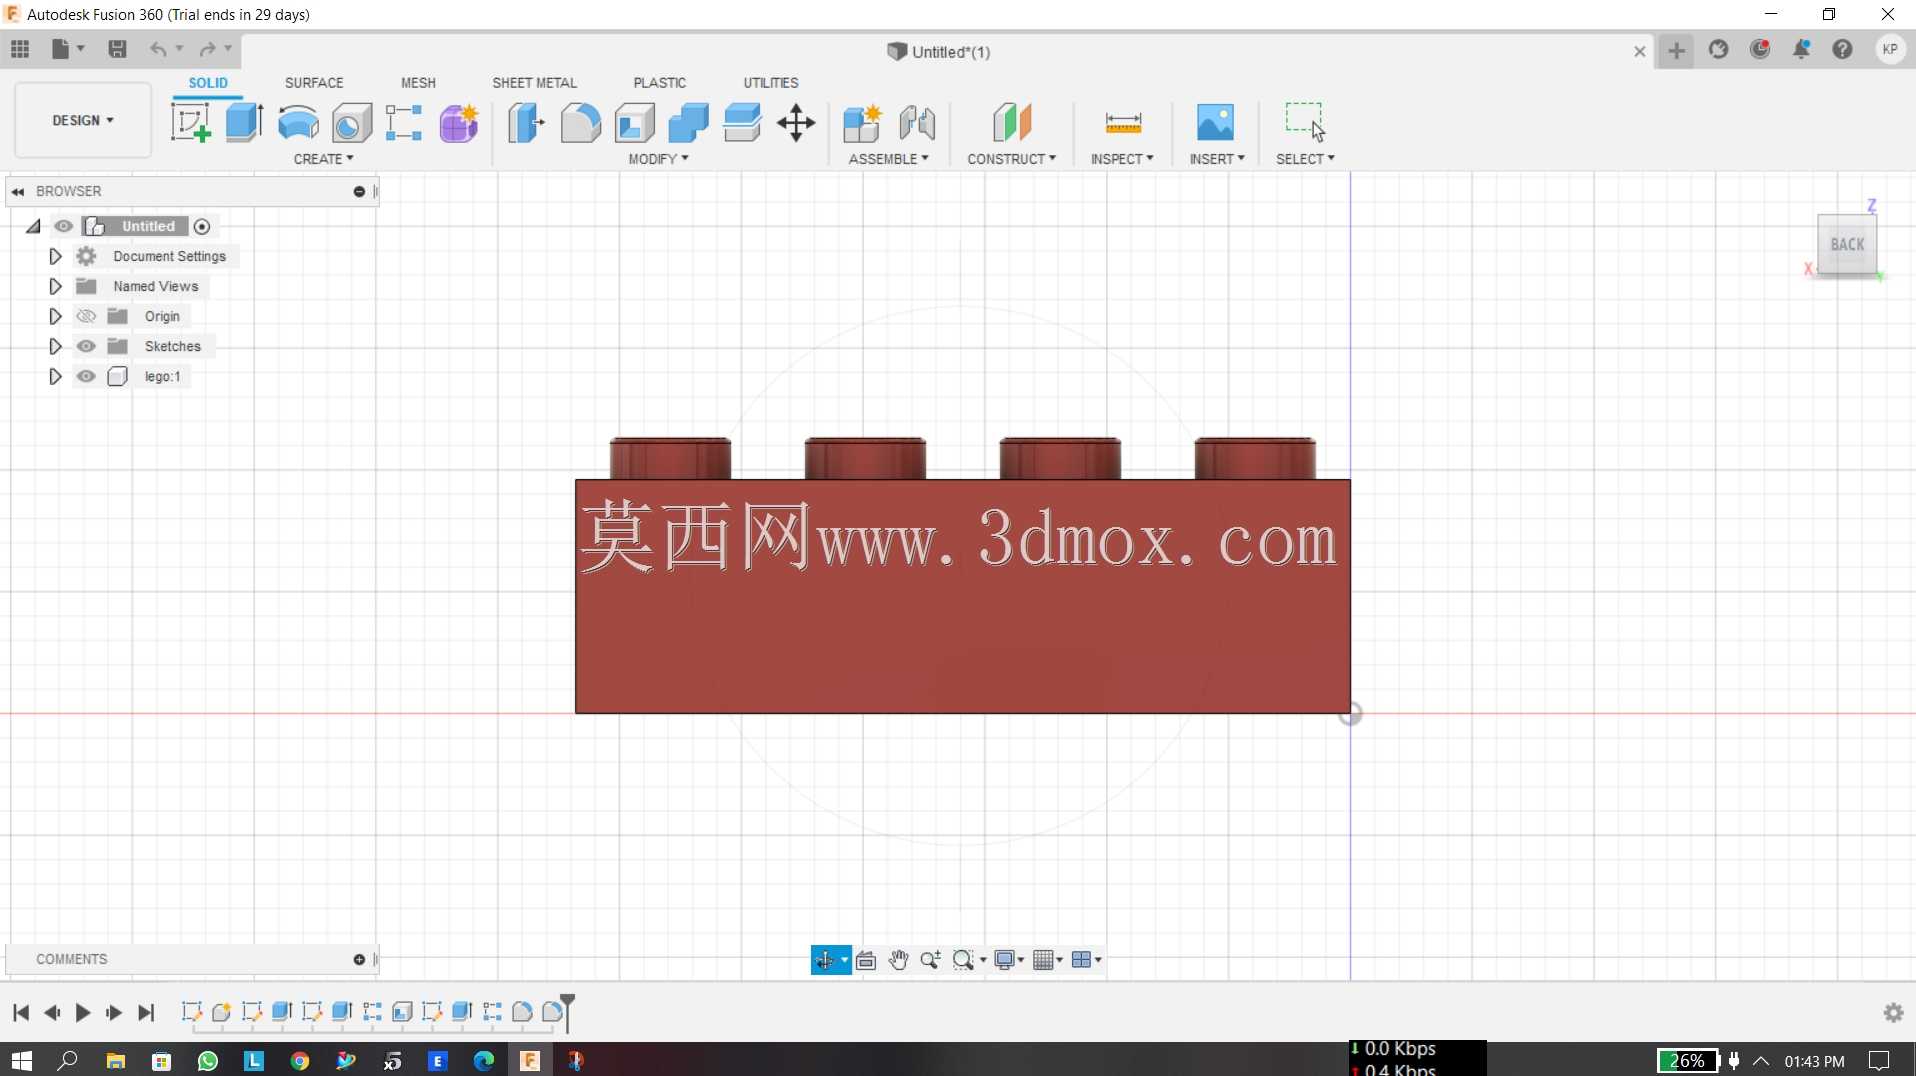Open the Job Status clock icon
The width and height of the screenshot is (1916, 1076).
1760,50
